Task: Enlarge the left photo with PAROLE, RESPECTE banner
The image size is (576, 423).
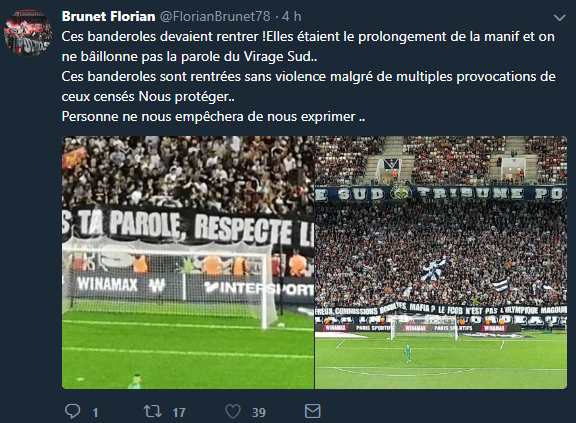Action: click(x=188, y=262)
